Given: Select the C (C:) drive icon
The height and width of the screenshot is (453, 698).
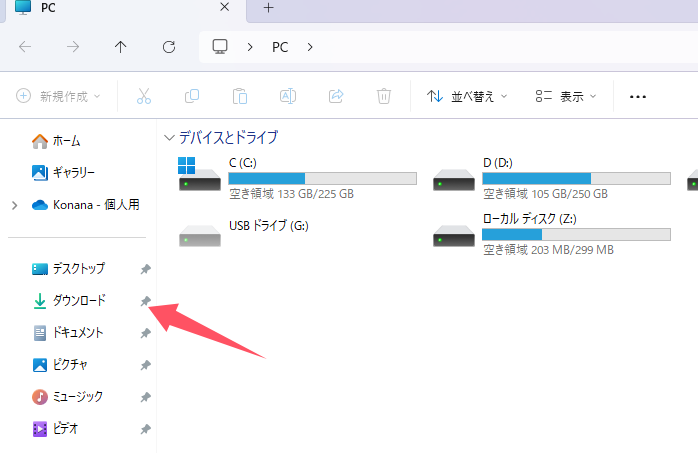Looking at the screenshot, I should 199,174.
